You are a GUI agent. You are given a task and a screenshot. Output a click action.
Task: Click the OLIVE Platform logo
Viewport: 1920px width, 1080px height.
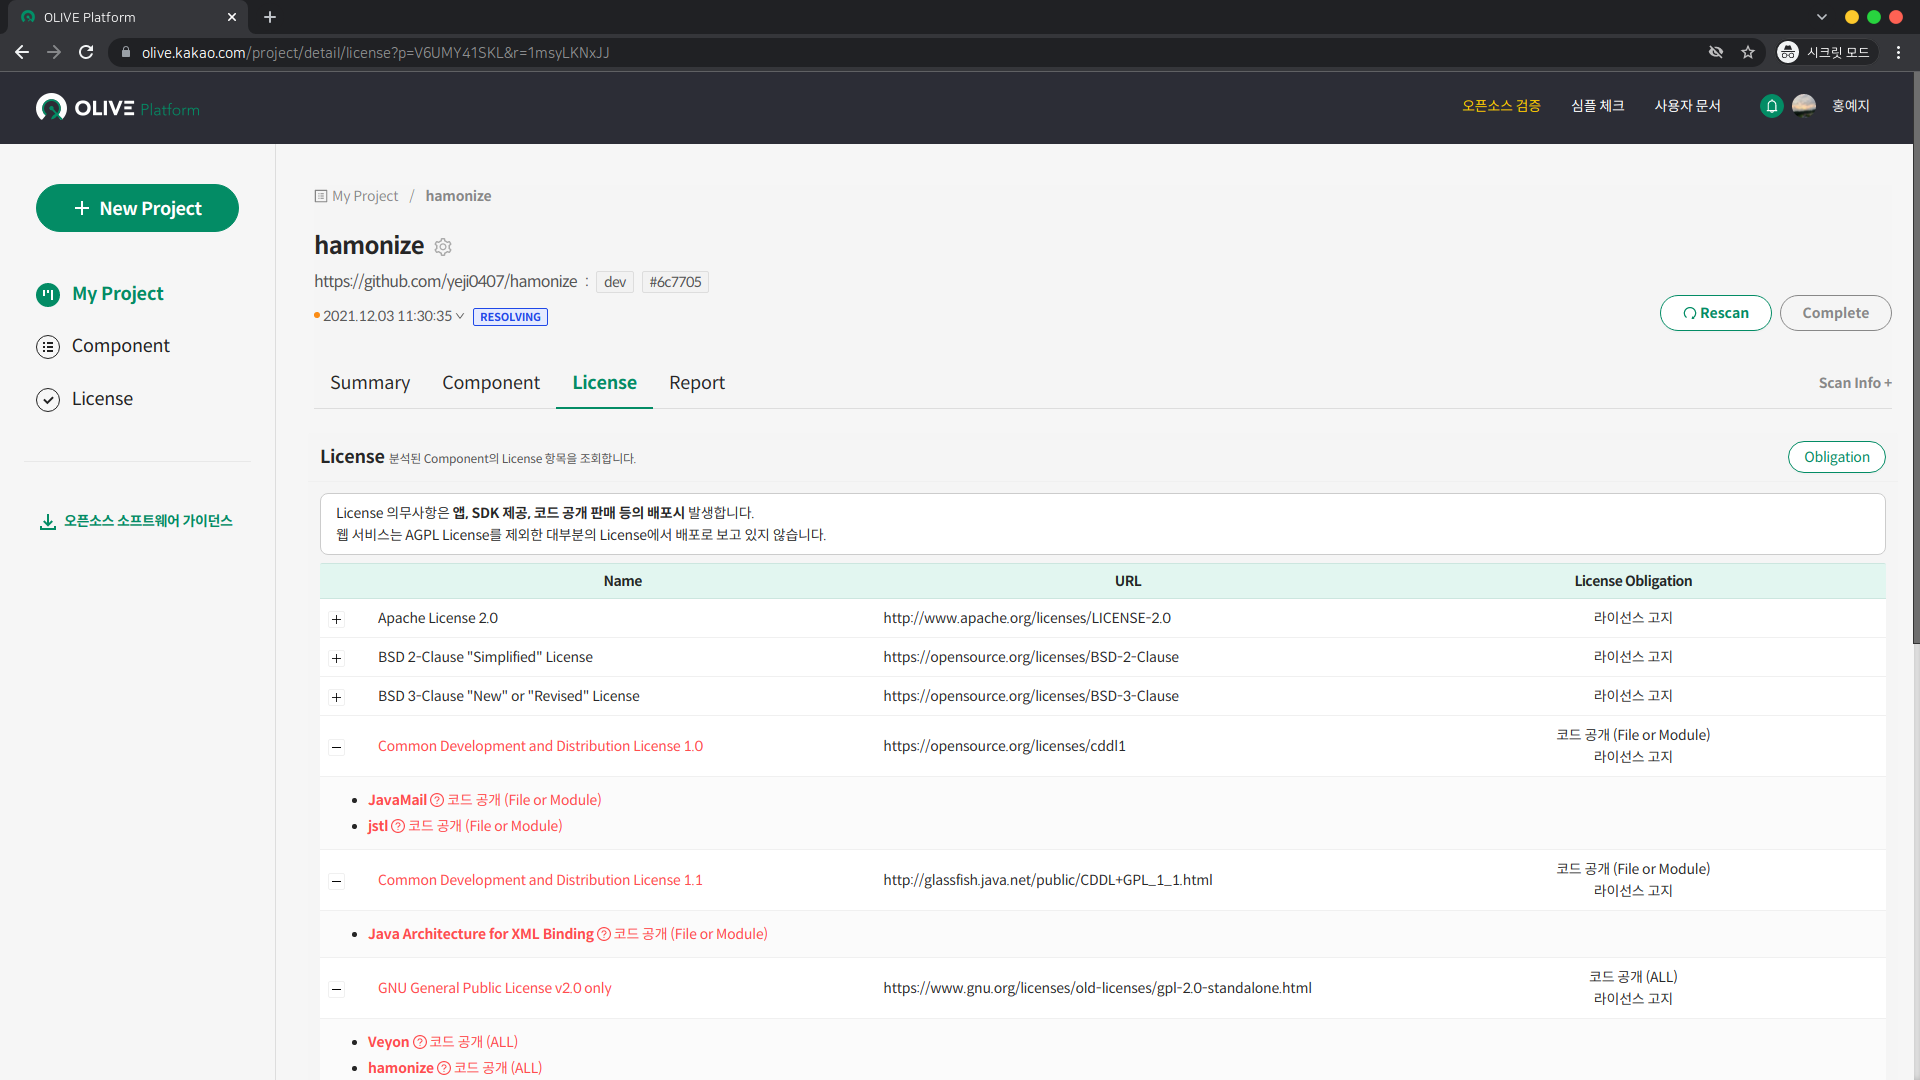pos(118,108)
